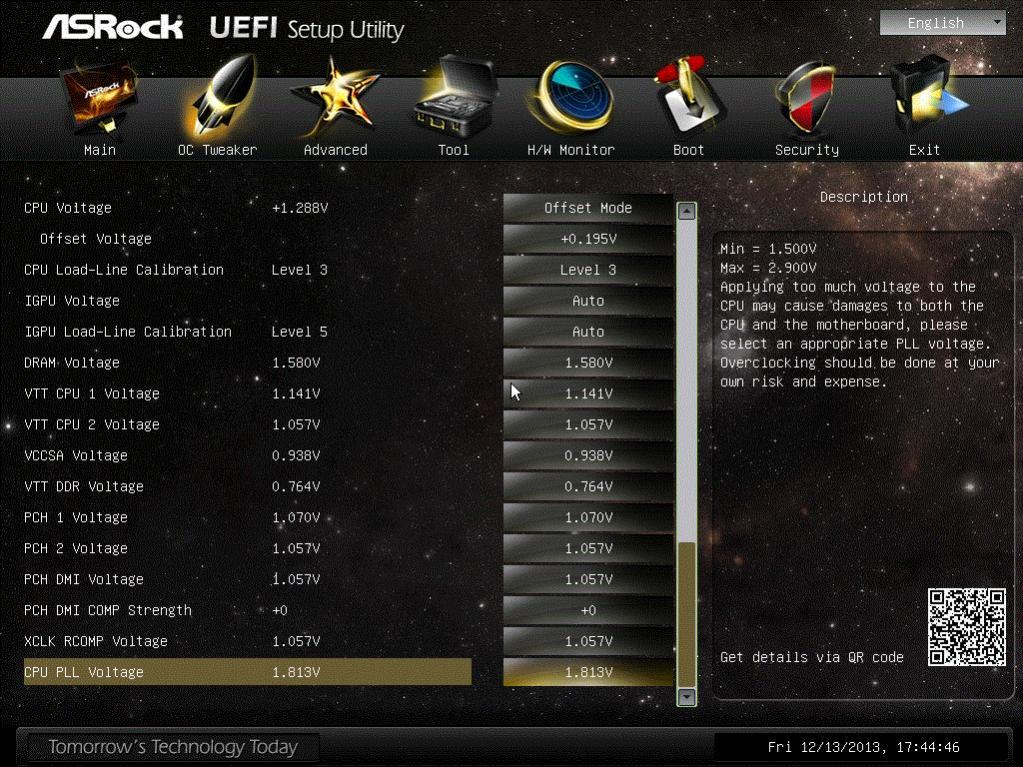Select the OC Tweaker rocket icon
Image resolution: width=1023 pixels, height=767 pixels.
[x=219, y=97]
